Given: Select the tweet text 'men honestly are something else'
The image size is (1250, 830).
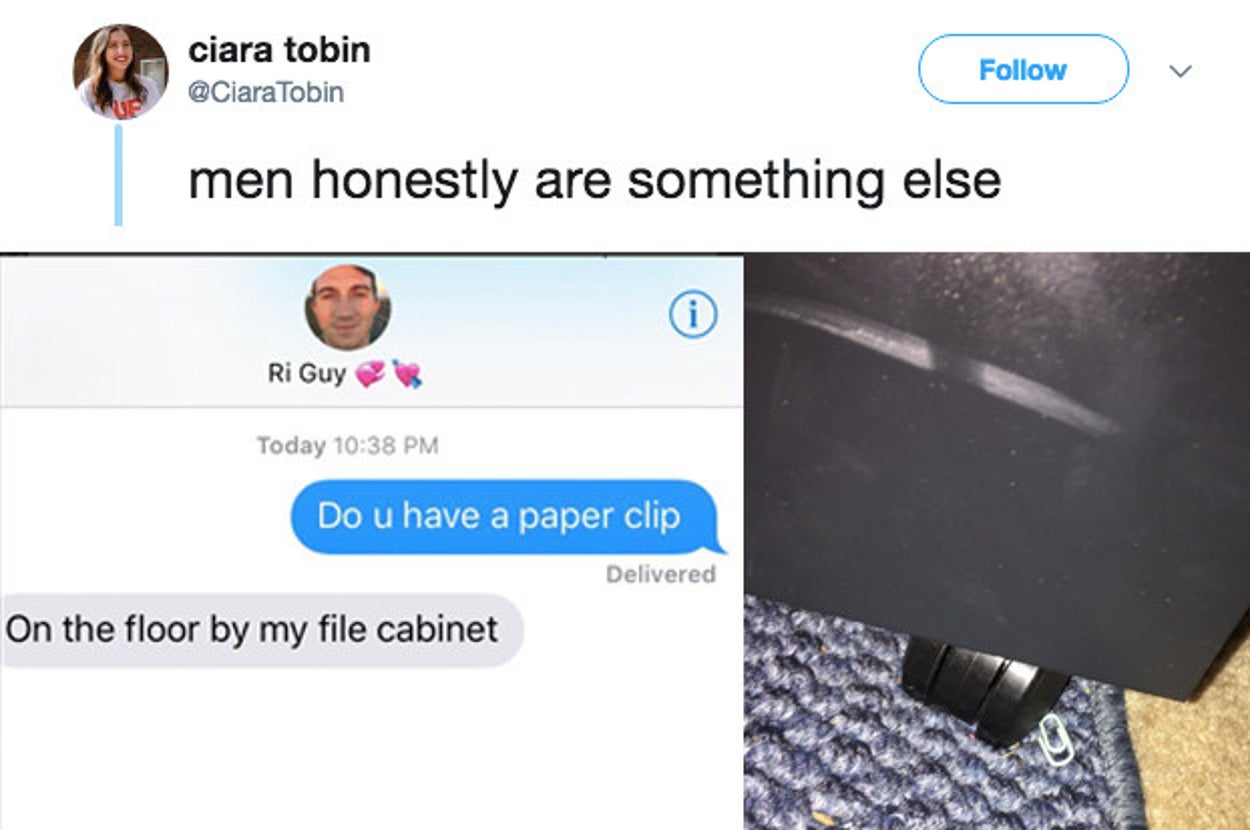Looking at the screenshot, I should click(595, 179).
